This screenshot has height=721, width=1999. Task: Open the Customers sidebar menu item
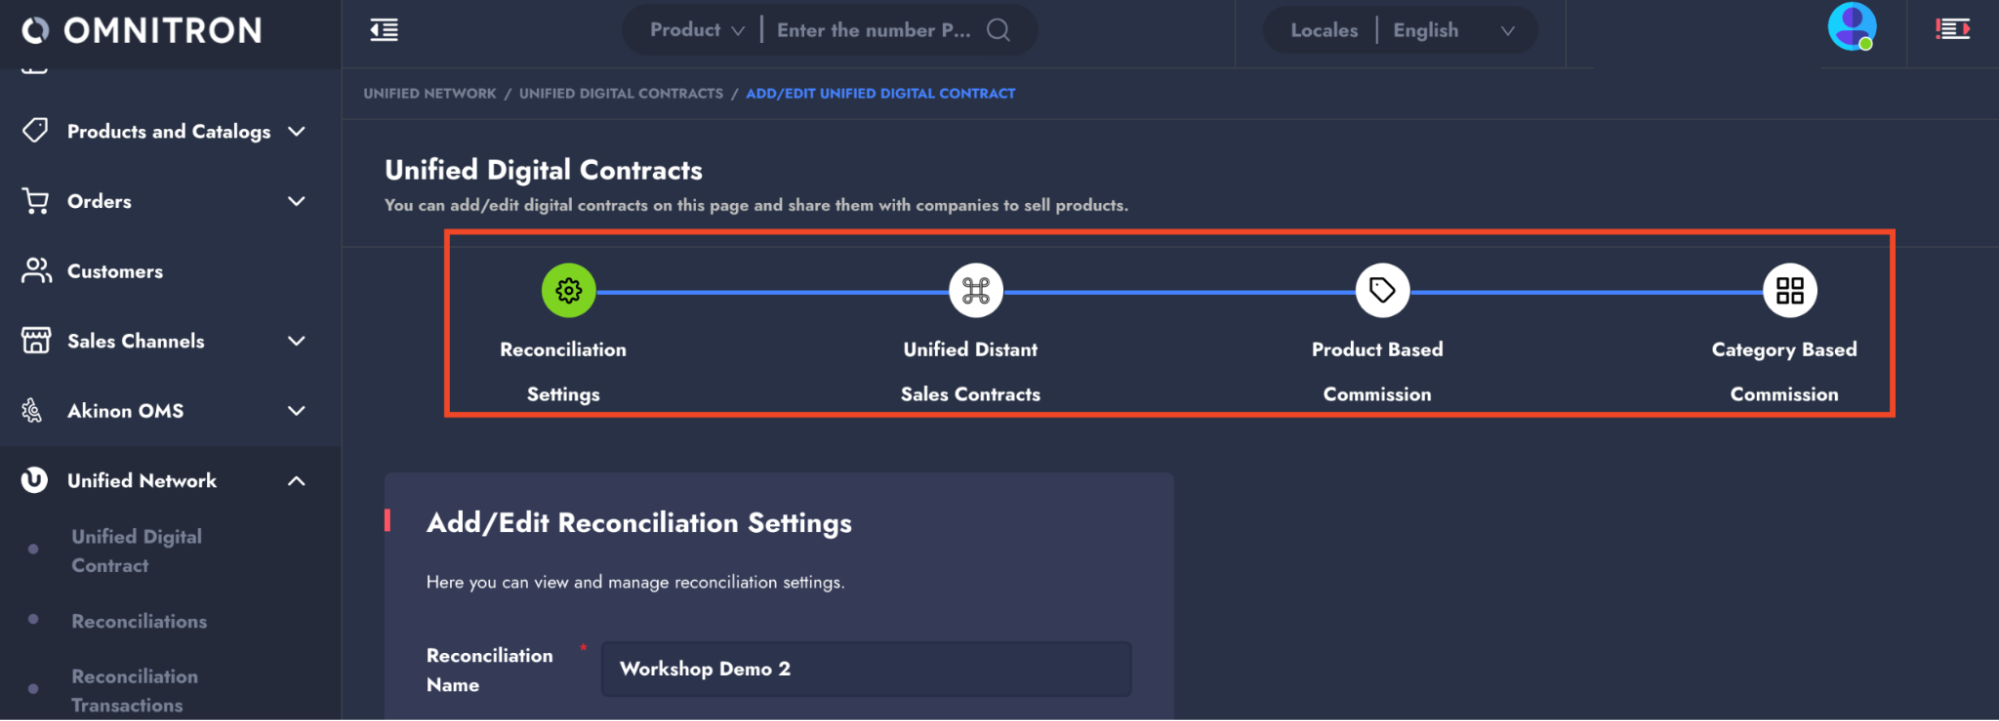[115, 272]
